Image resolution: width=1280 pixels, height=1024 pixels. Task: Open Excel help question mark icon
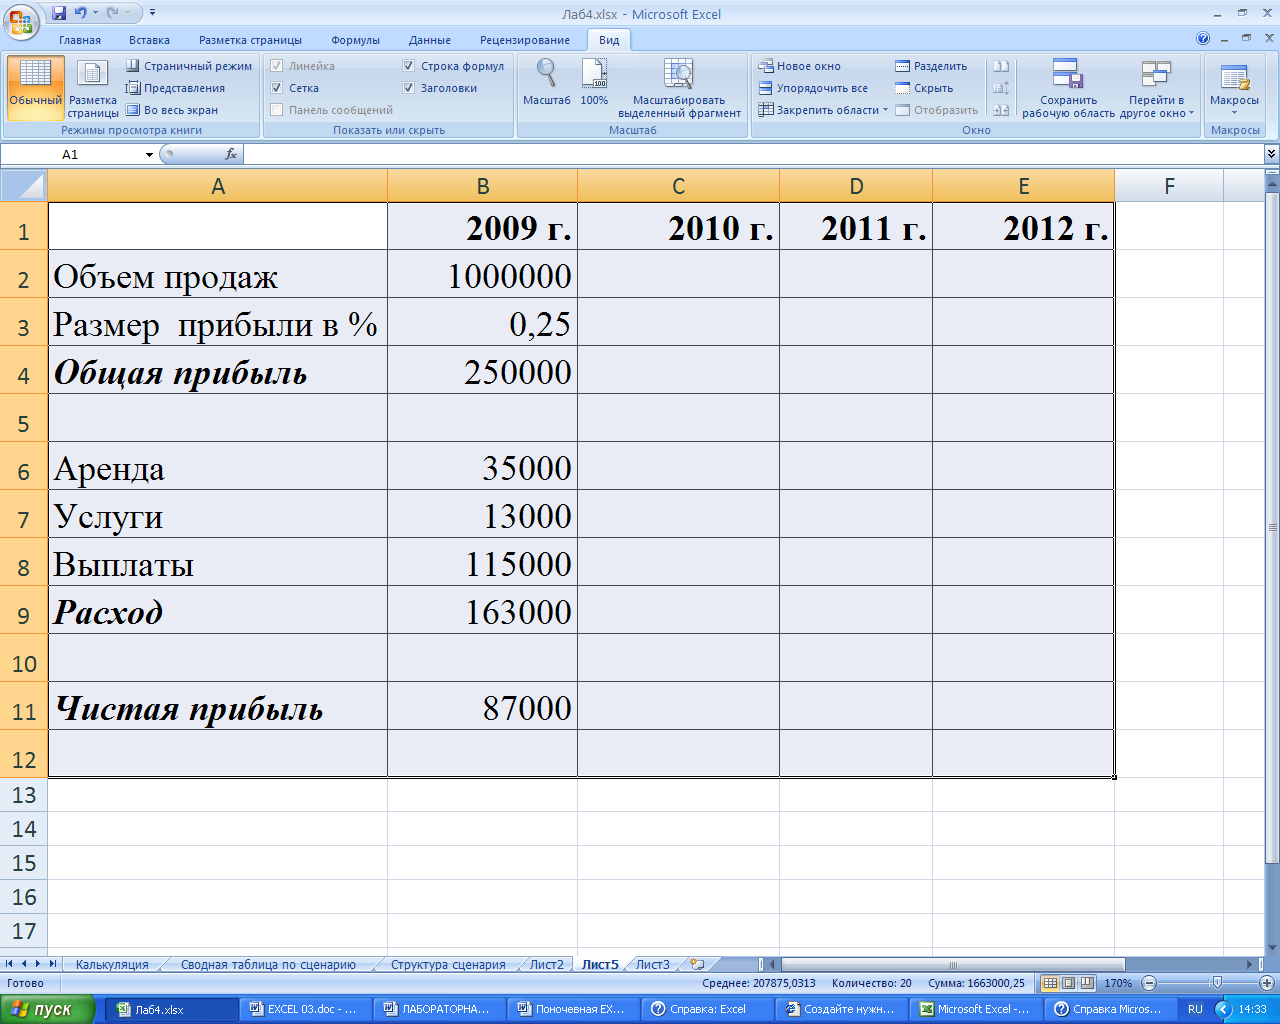tap(1203, 39)
